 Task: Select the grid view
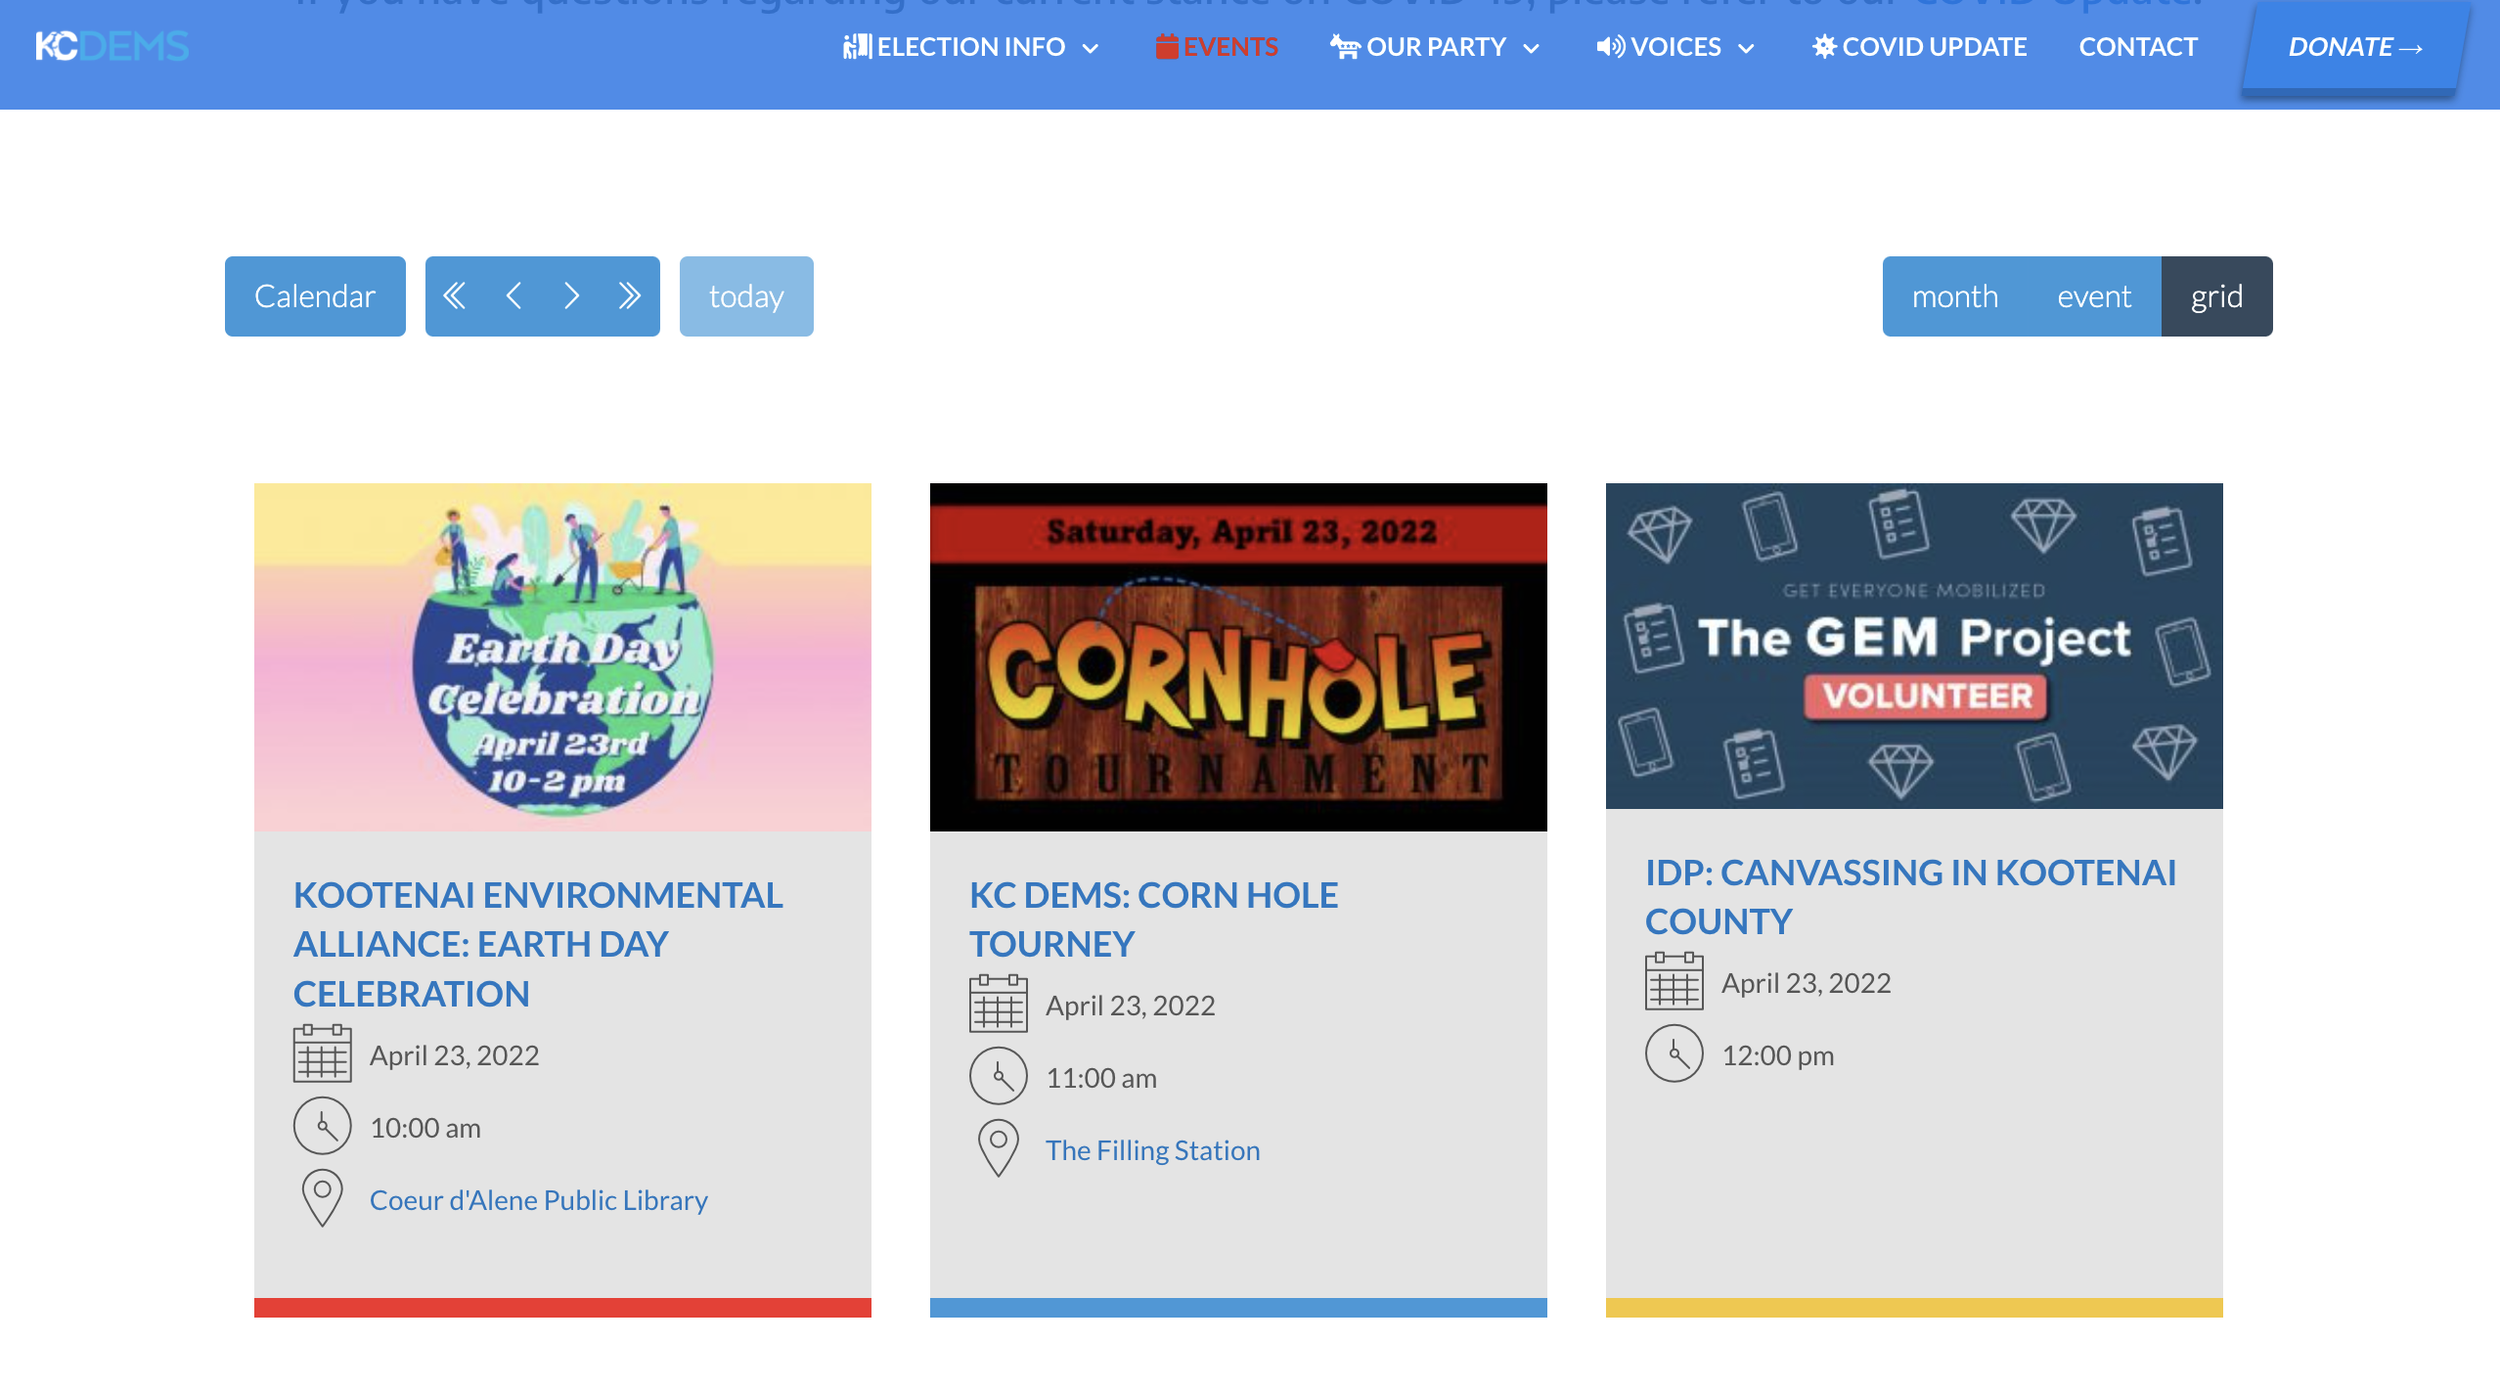point(2217,296)
